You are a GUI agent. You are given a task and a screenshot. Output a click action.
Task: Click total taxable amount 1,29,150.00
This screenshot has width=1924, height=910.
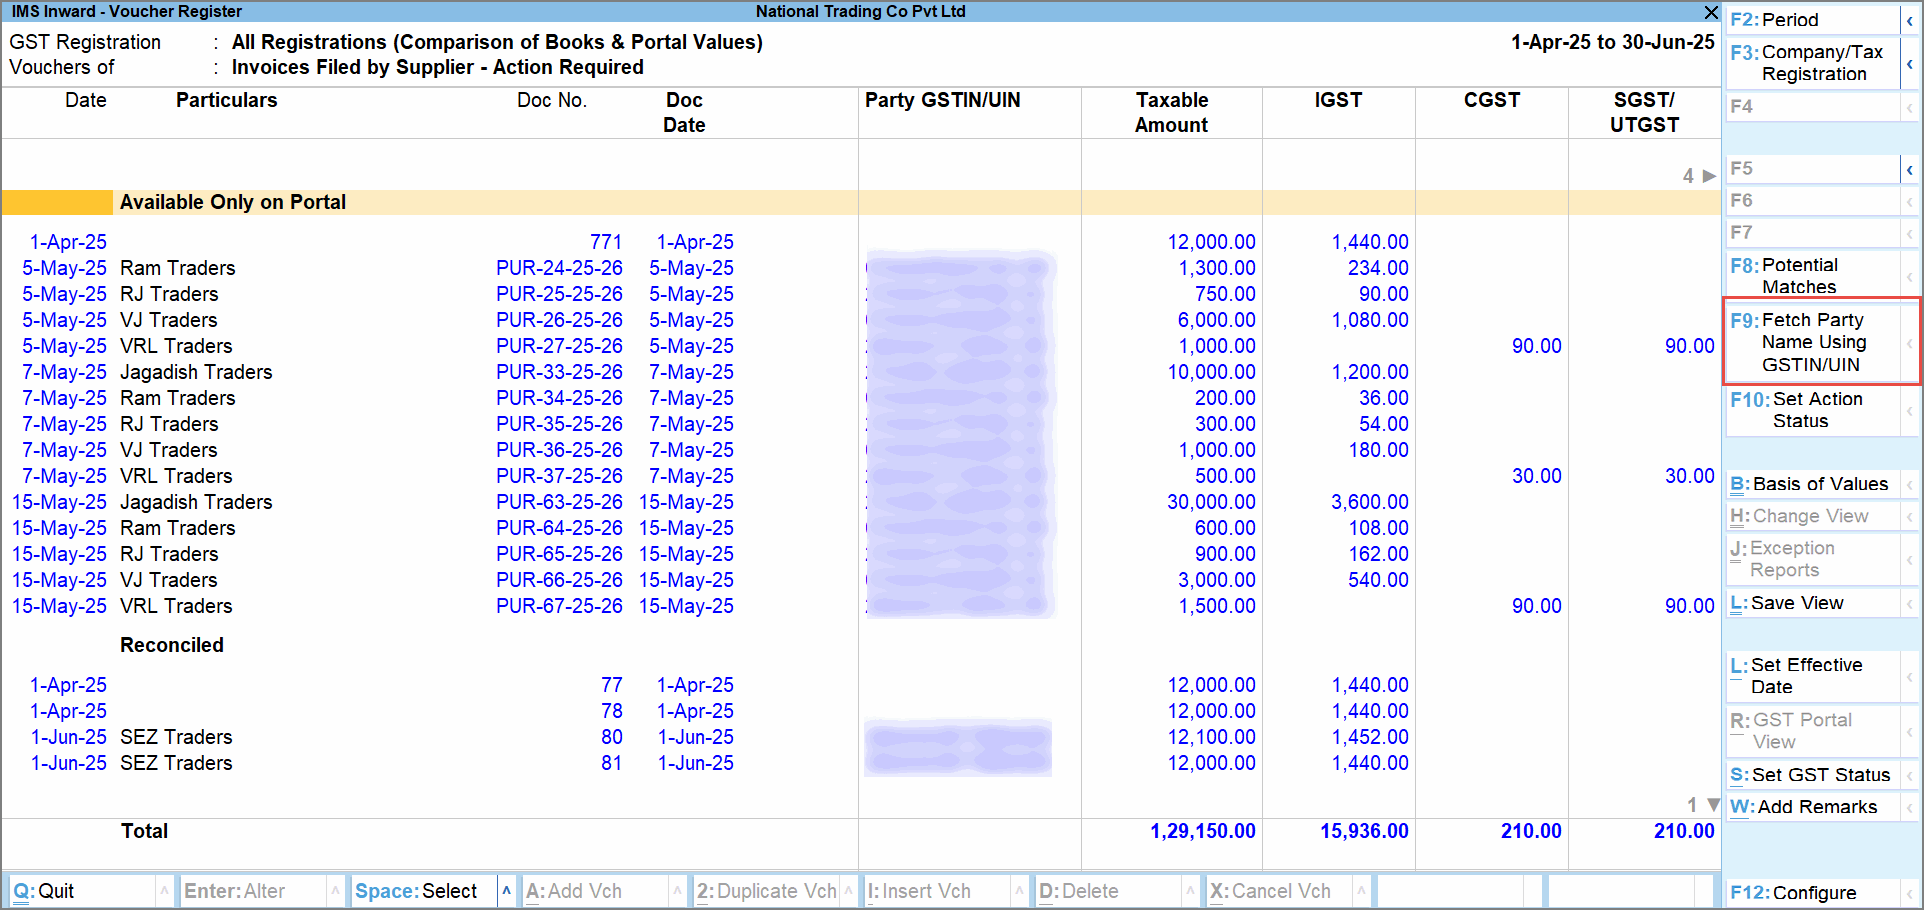click(x=1203, y=831)
